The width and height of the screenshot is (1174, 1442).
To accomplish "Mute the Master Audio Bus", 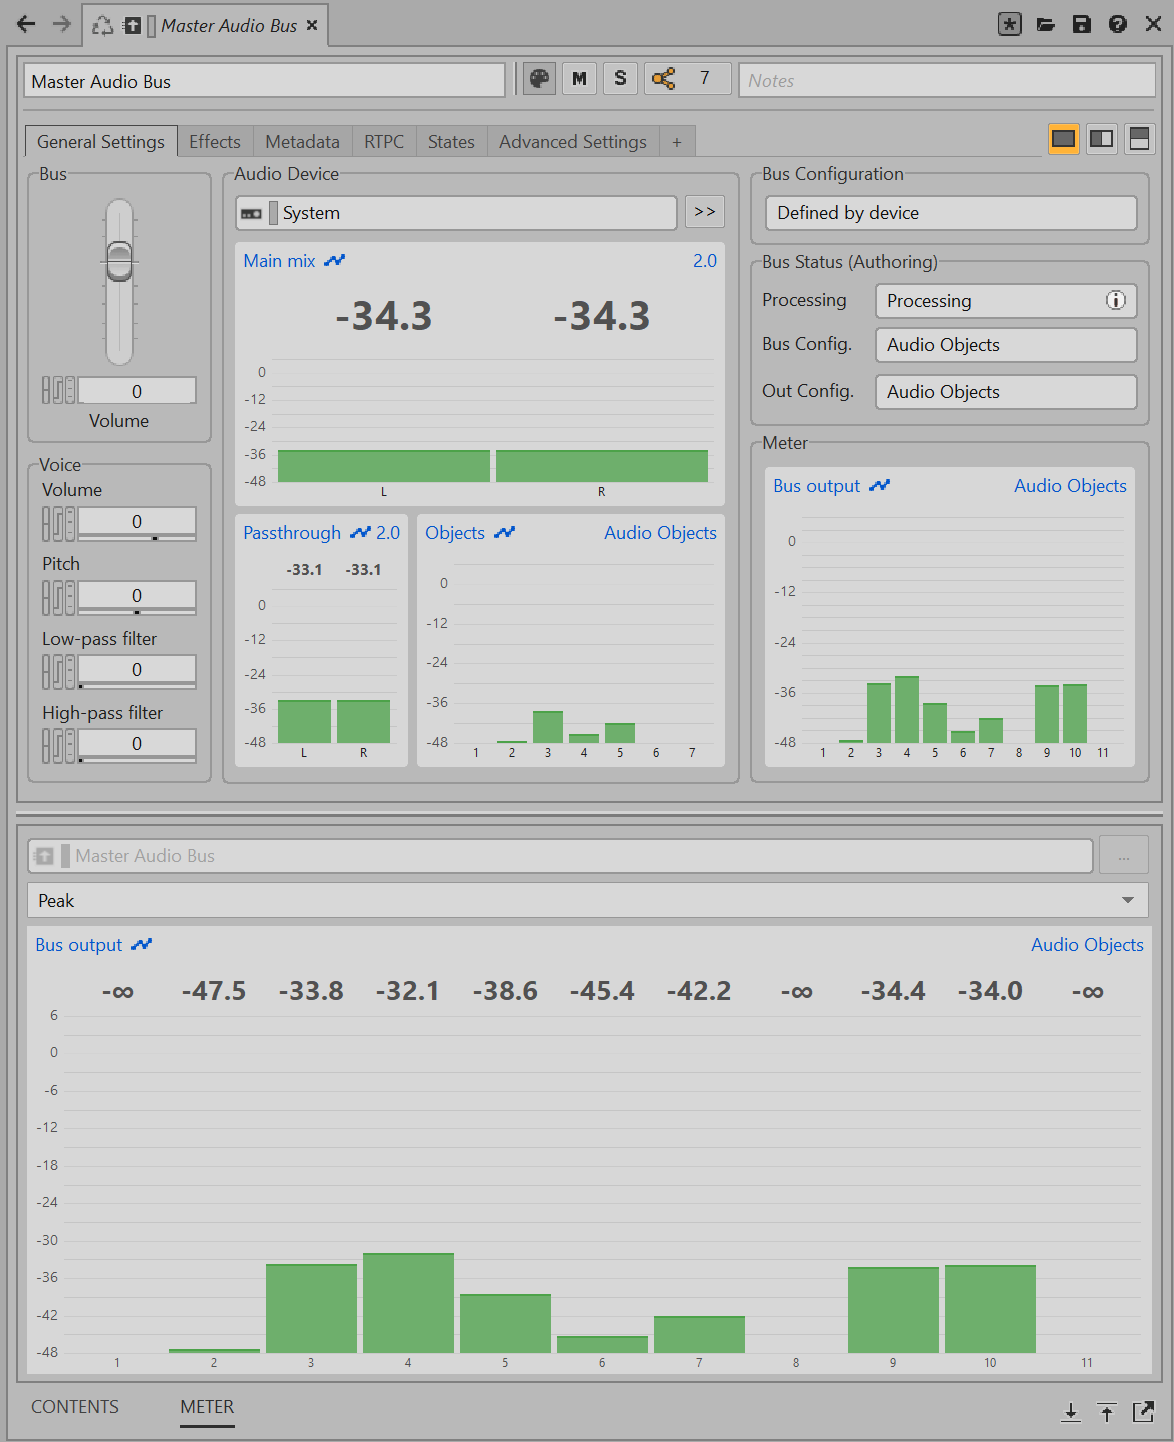I will 579,79.
